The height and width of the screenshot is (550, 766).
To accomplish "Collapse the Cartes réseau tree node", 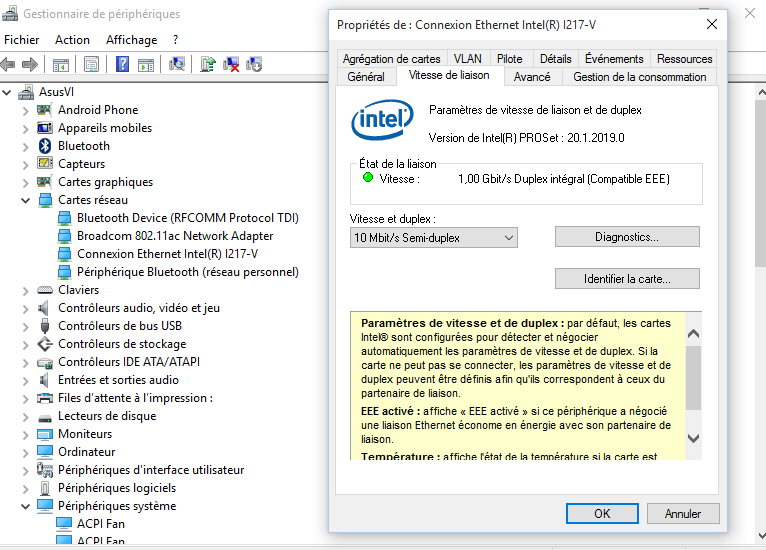I will (26, 200).
